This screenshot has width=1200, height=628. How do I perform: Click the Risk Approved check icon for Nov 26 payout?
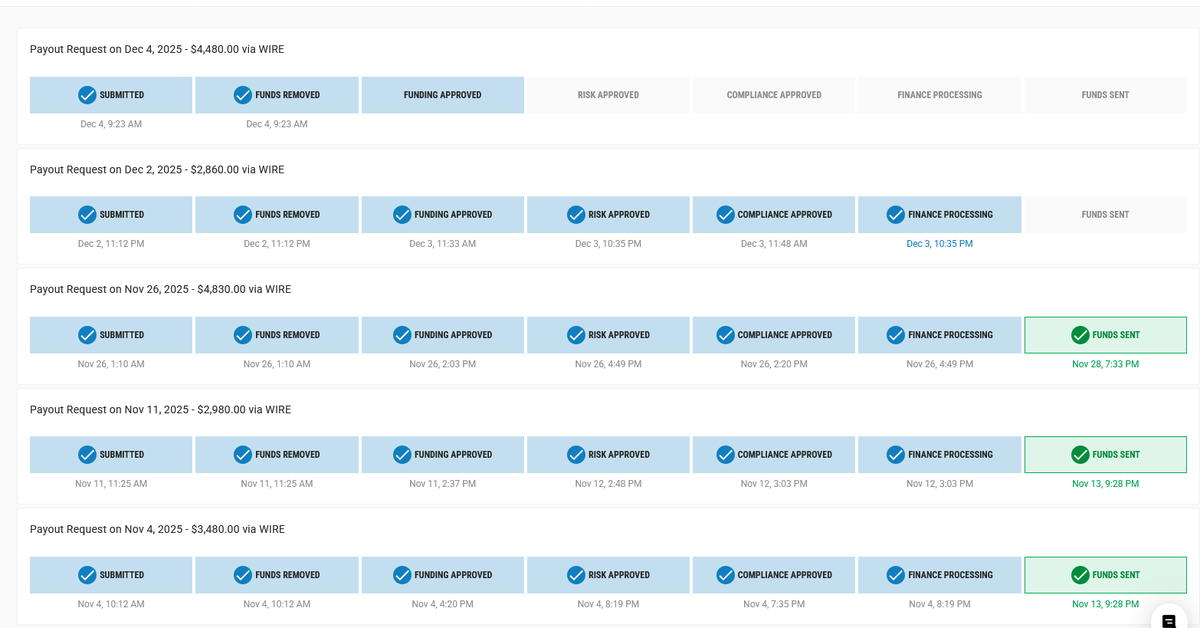[x=576, y=335]
